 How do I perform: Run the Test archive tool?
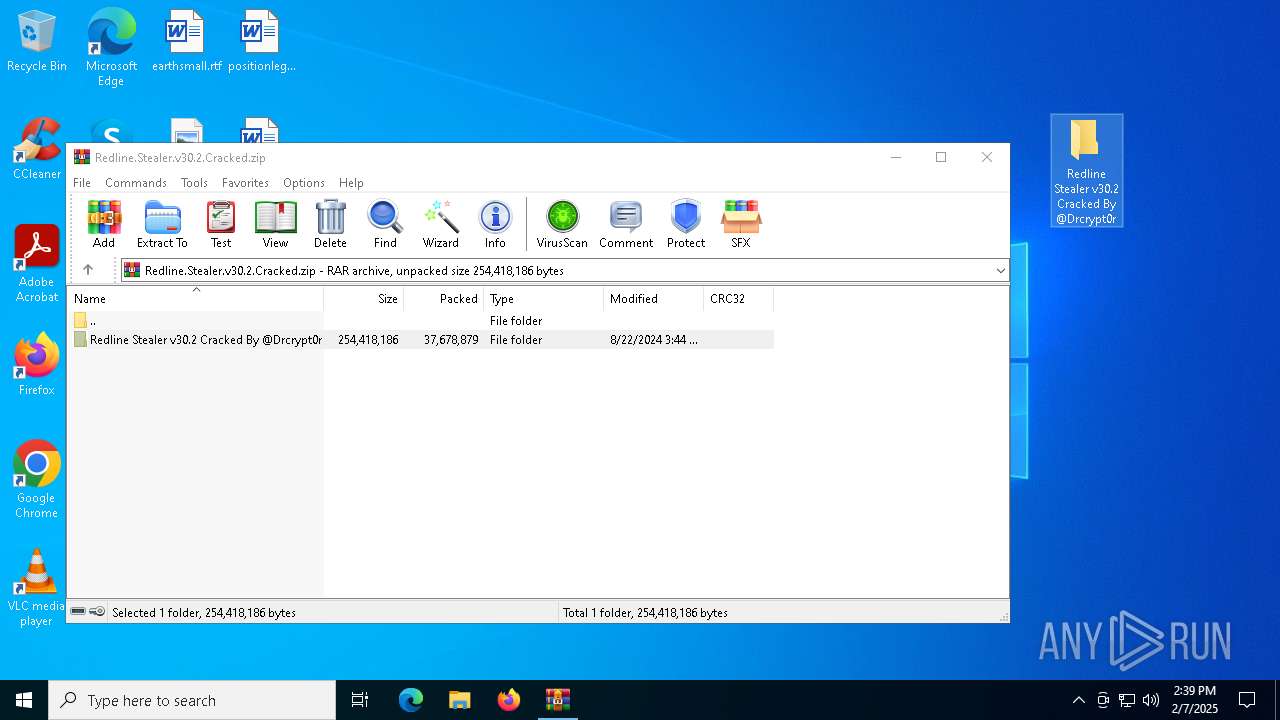pos(221,224)
